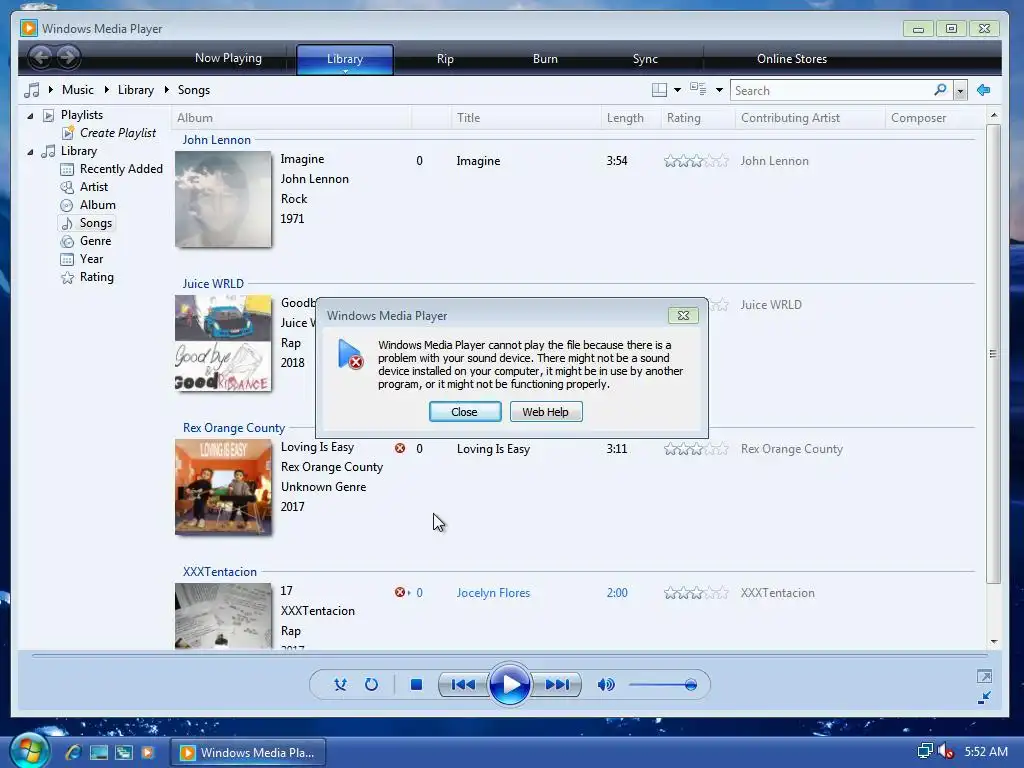Viewport: 1024px width, 768px height.
Task: Click Web Help in error dialog
Action: pyautogui.click(x=545, y=412)
